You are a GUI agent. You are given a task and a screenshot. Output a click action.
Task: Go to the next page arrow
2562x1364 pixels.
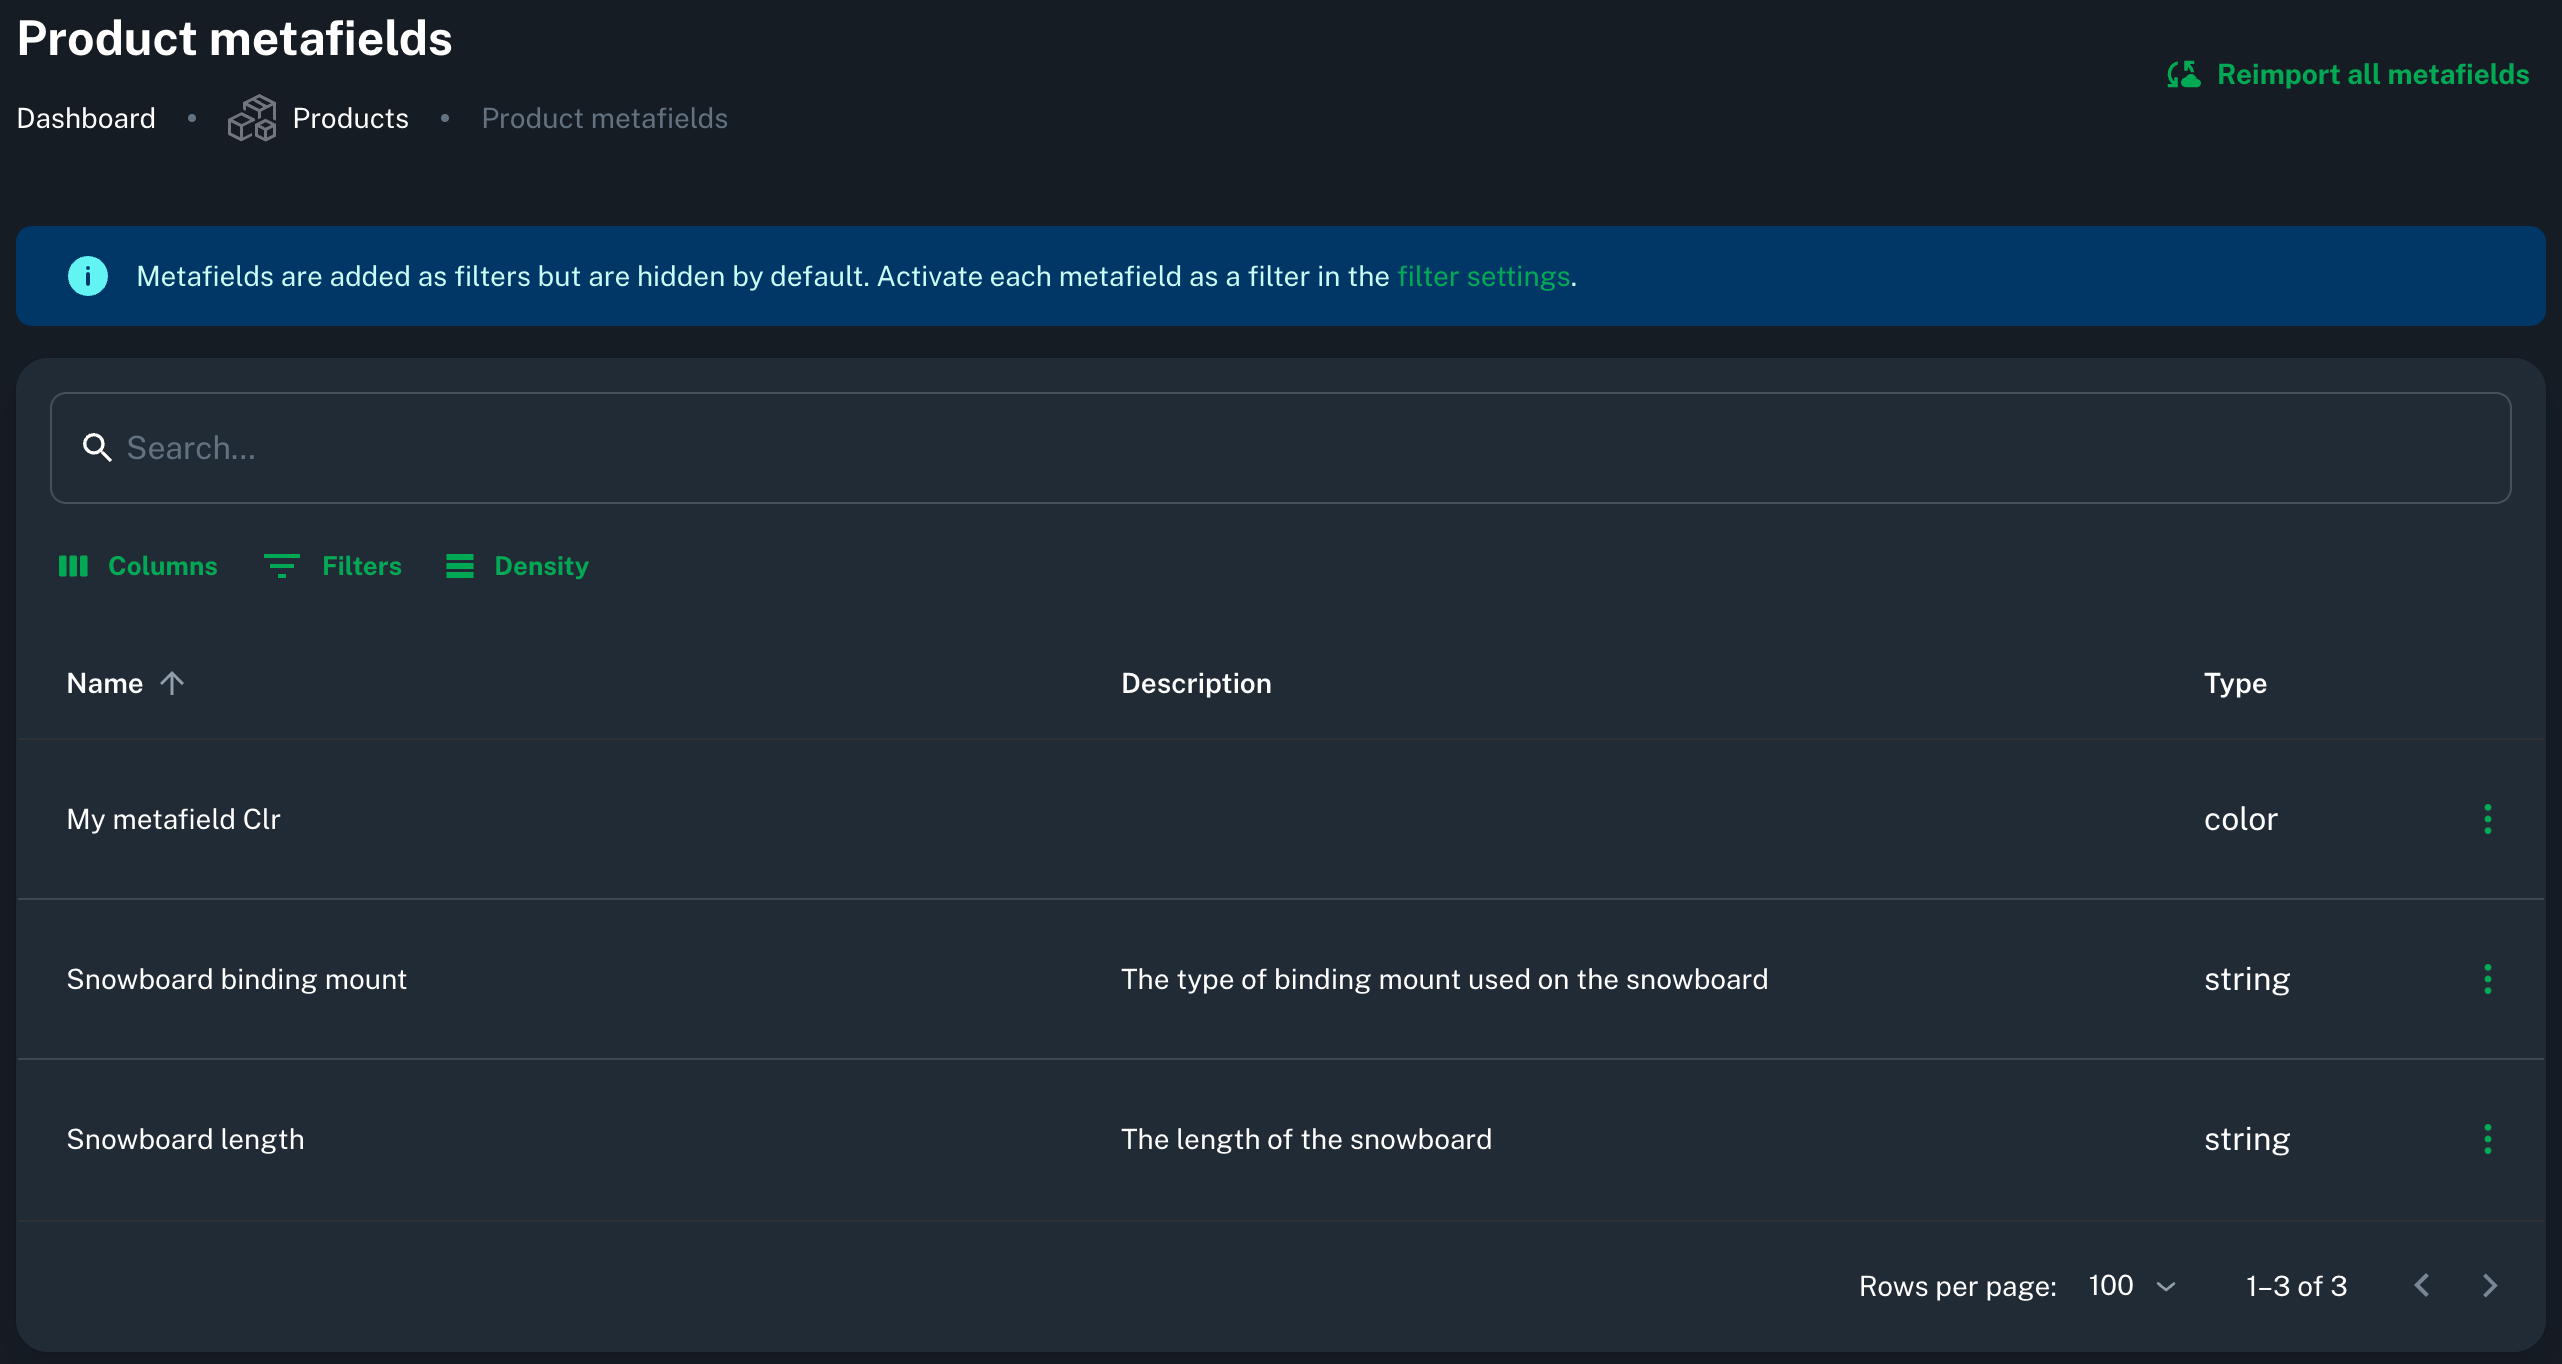[x=2490, y=1286]
